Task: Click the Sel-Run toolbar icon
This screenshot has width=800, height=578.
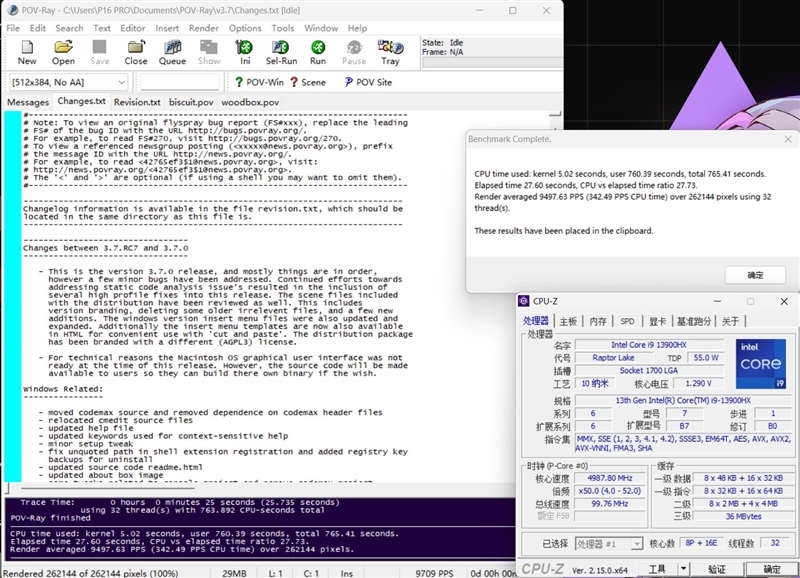Action: click(x=281, y=52)
